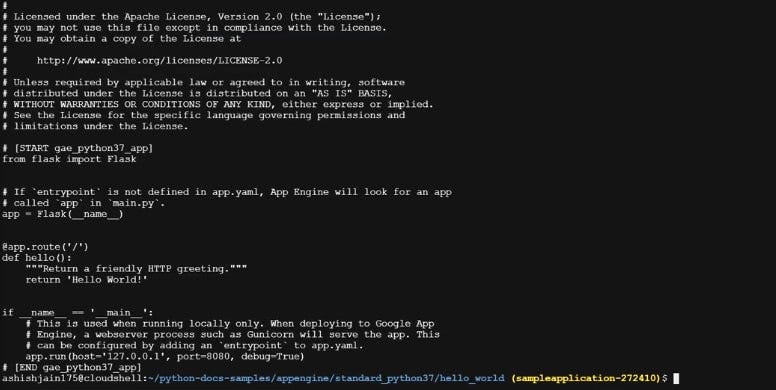
Task: Click the 'limitations under the License.' line
Action: 95,126
